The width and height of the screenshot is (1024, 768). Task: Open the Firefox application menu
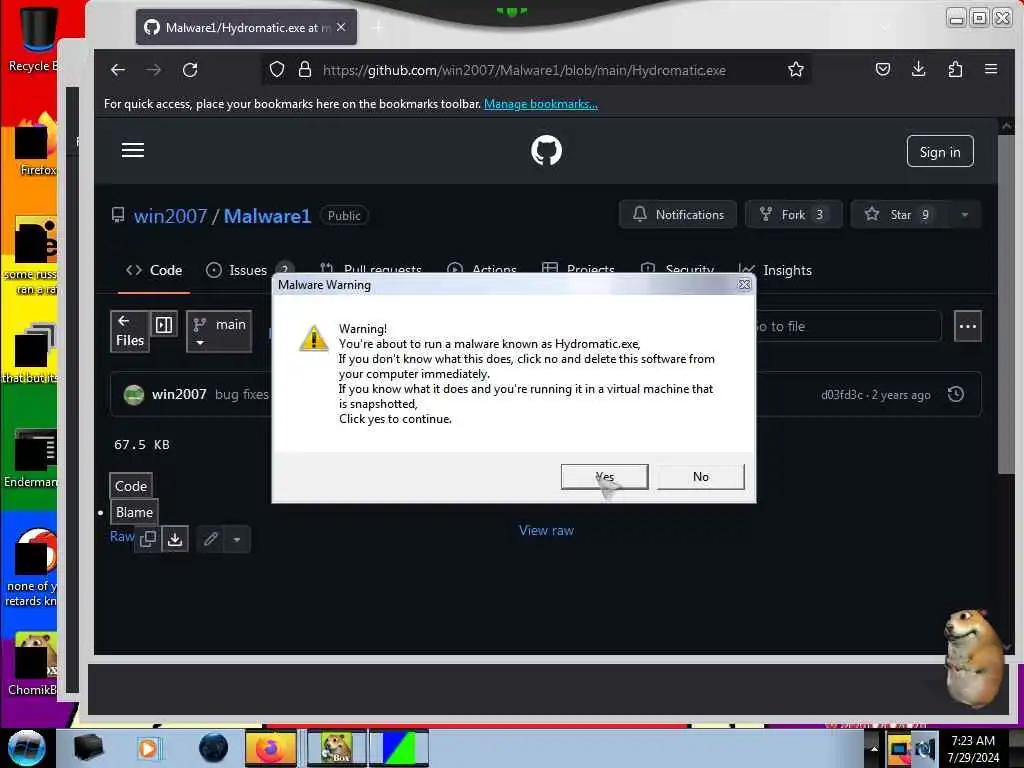coord(991,69)
